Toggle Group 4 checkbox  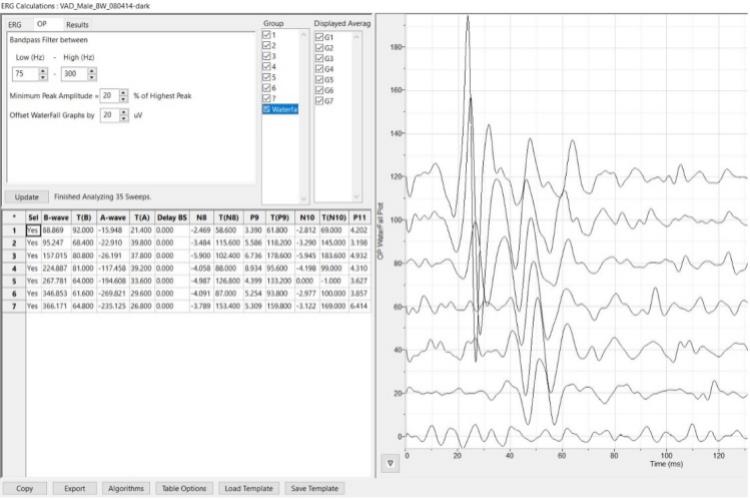click(x=266, y=66)
